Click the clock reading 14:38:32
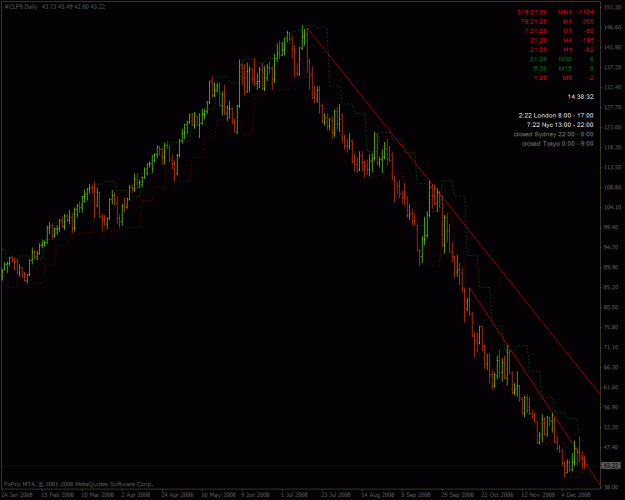This screenshot has height=500, width=625. (x=581, y=96)
